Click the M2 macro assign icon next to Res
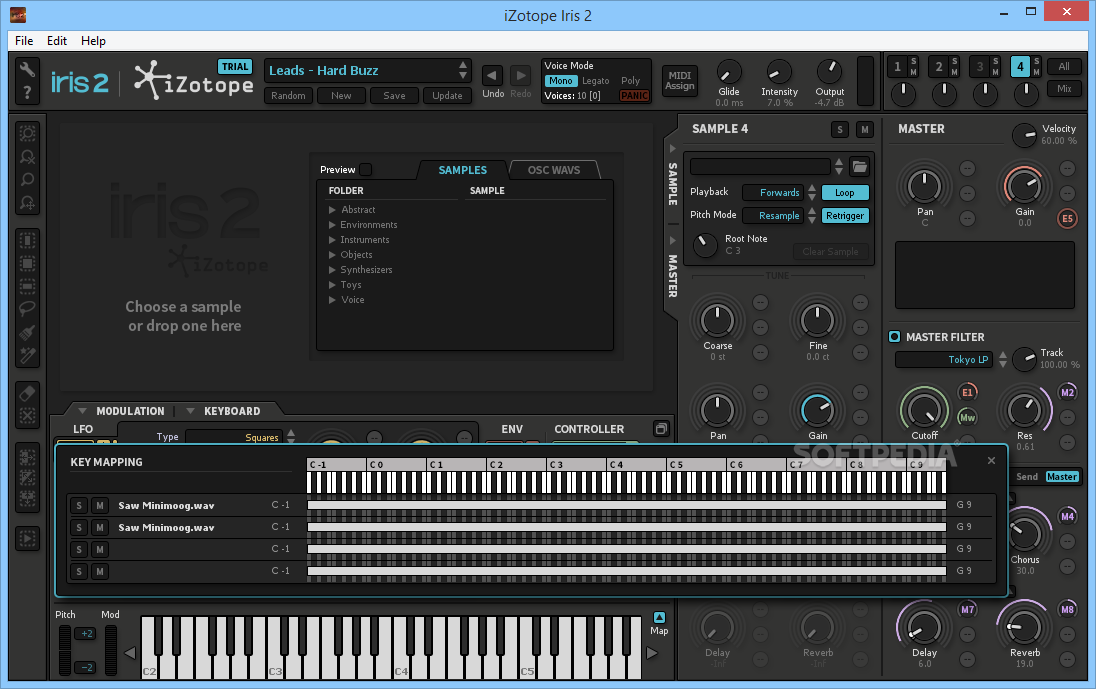Viewport: 1096px width, 689px height. tap(1067, 392)
